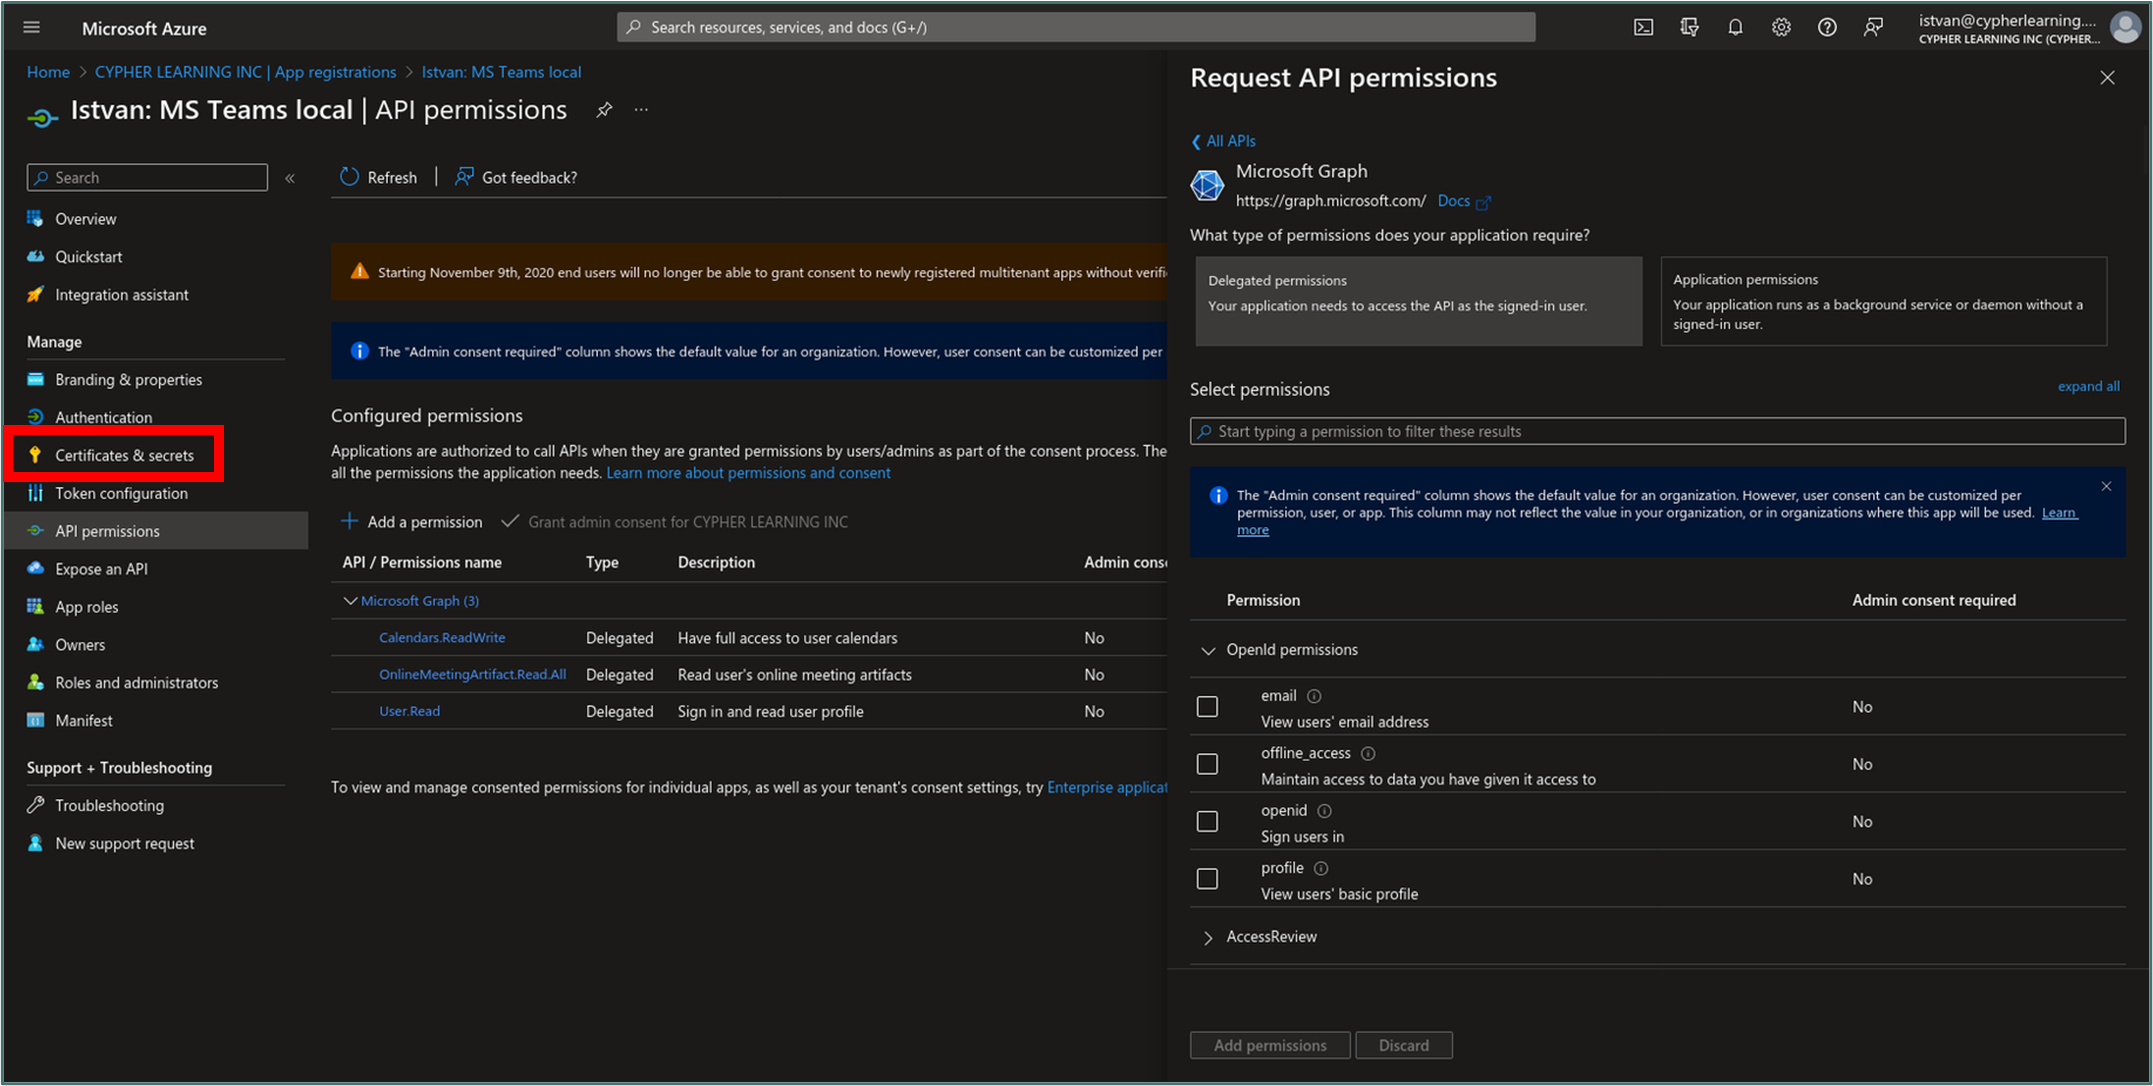2153x1086 pixels.
Task: Collapse the sidebar with double chevron
Action: [x=290, y=178]
